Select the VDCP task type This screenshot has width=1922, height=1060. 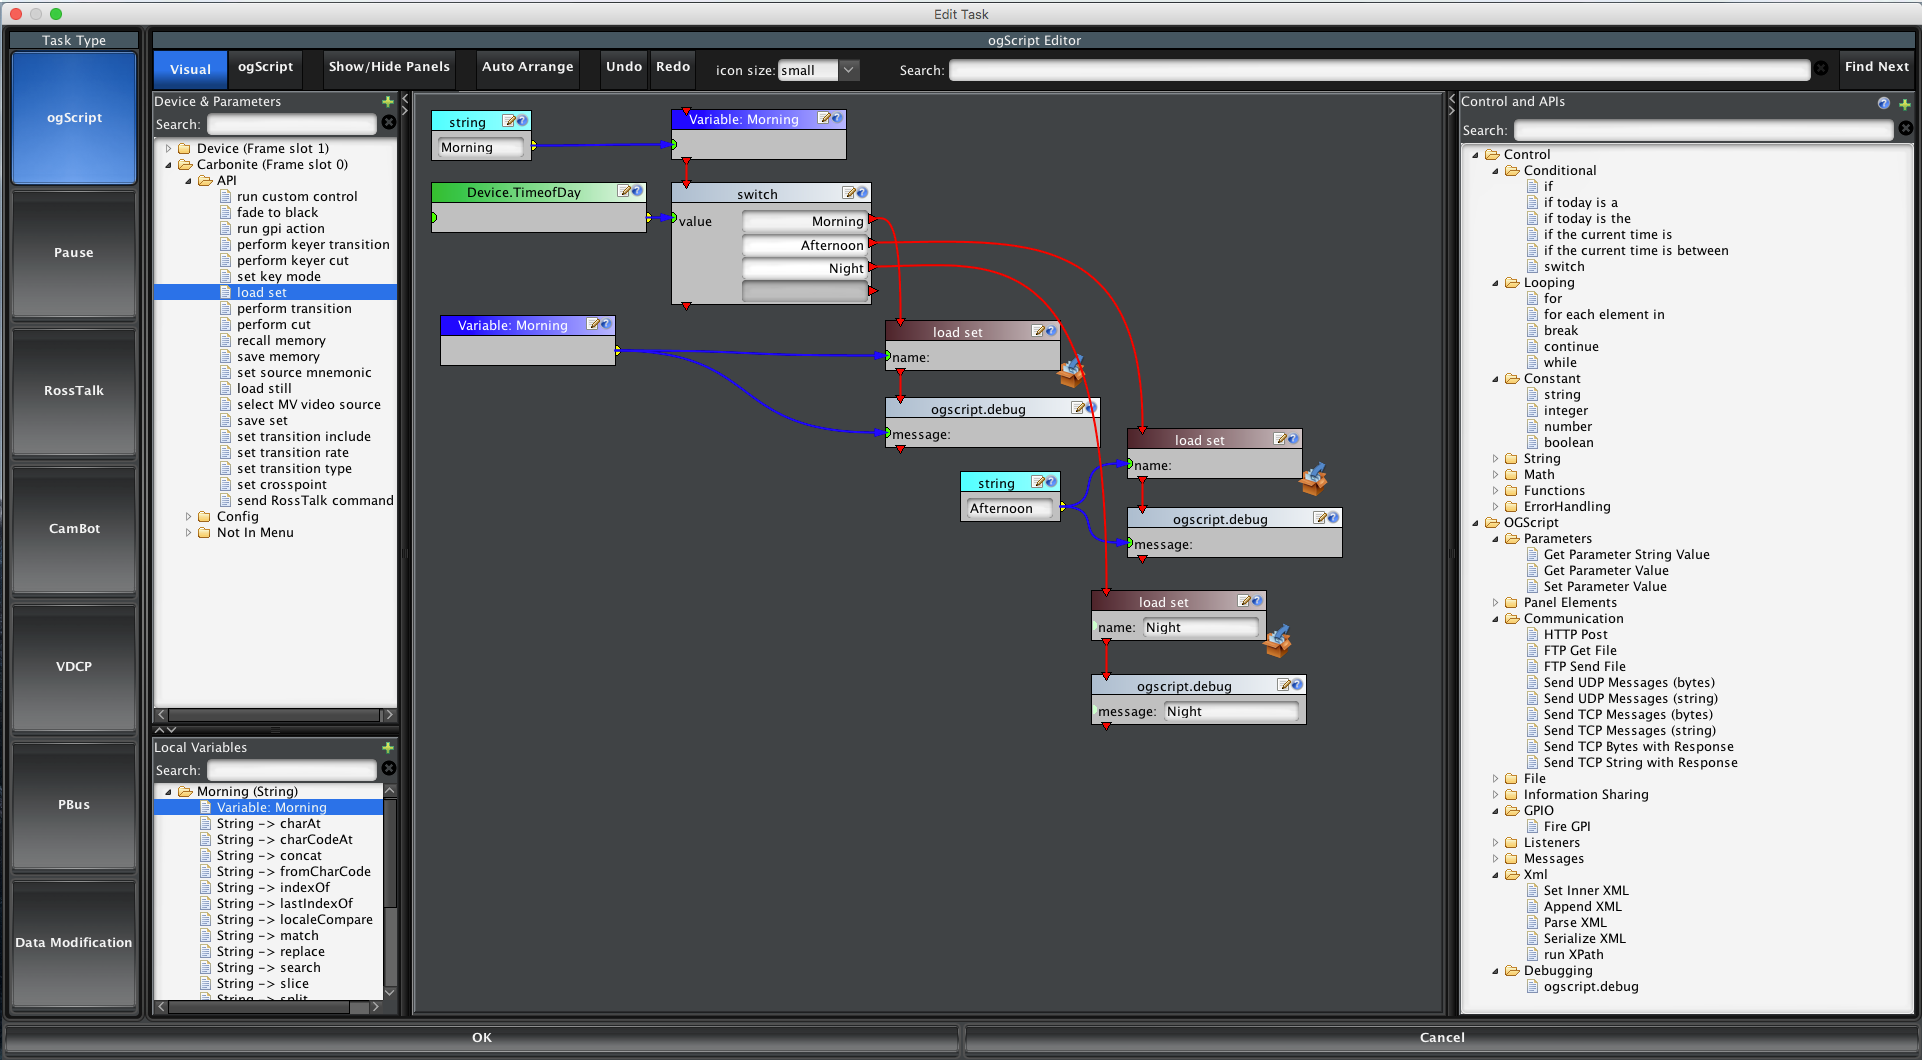74,667
